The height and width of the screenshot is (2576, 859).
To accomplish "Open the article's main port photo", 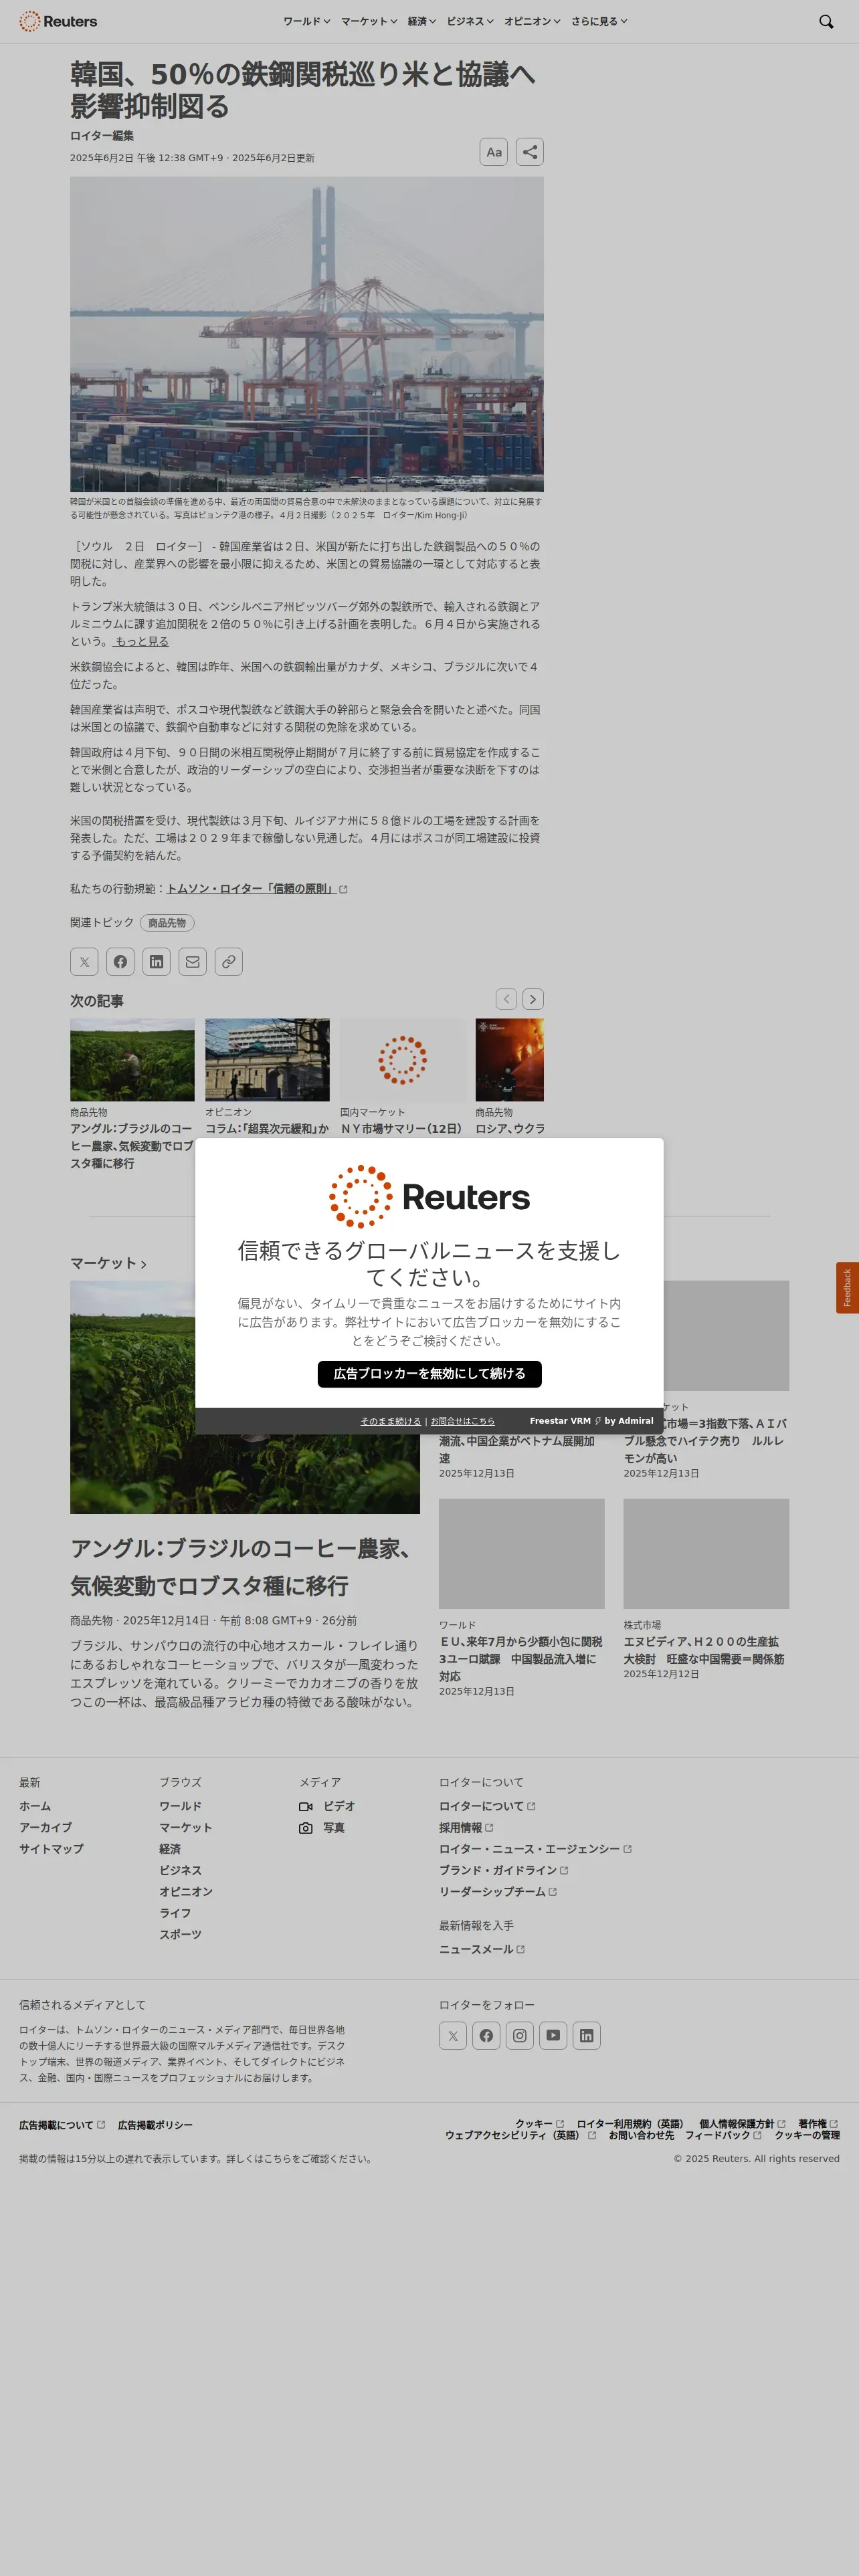I will (x=307, y=334).
